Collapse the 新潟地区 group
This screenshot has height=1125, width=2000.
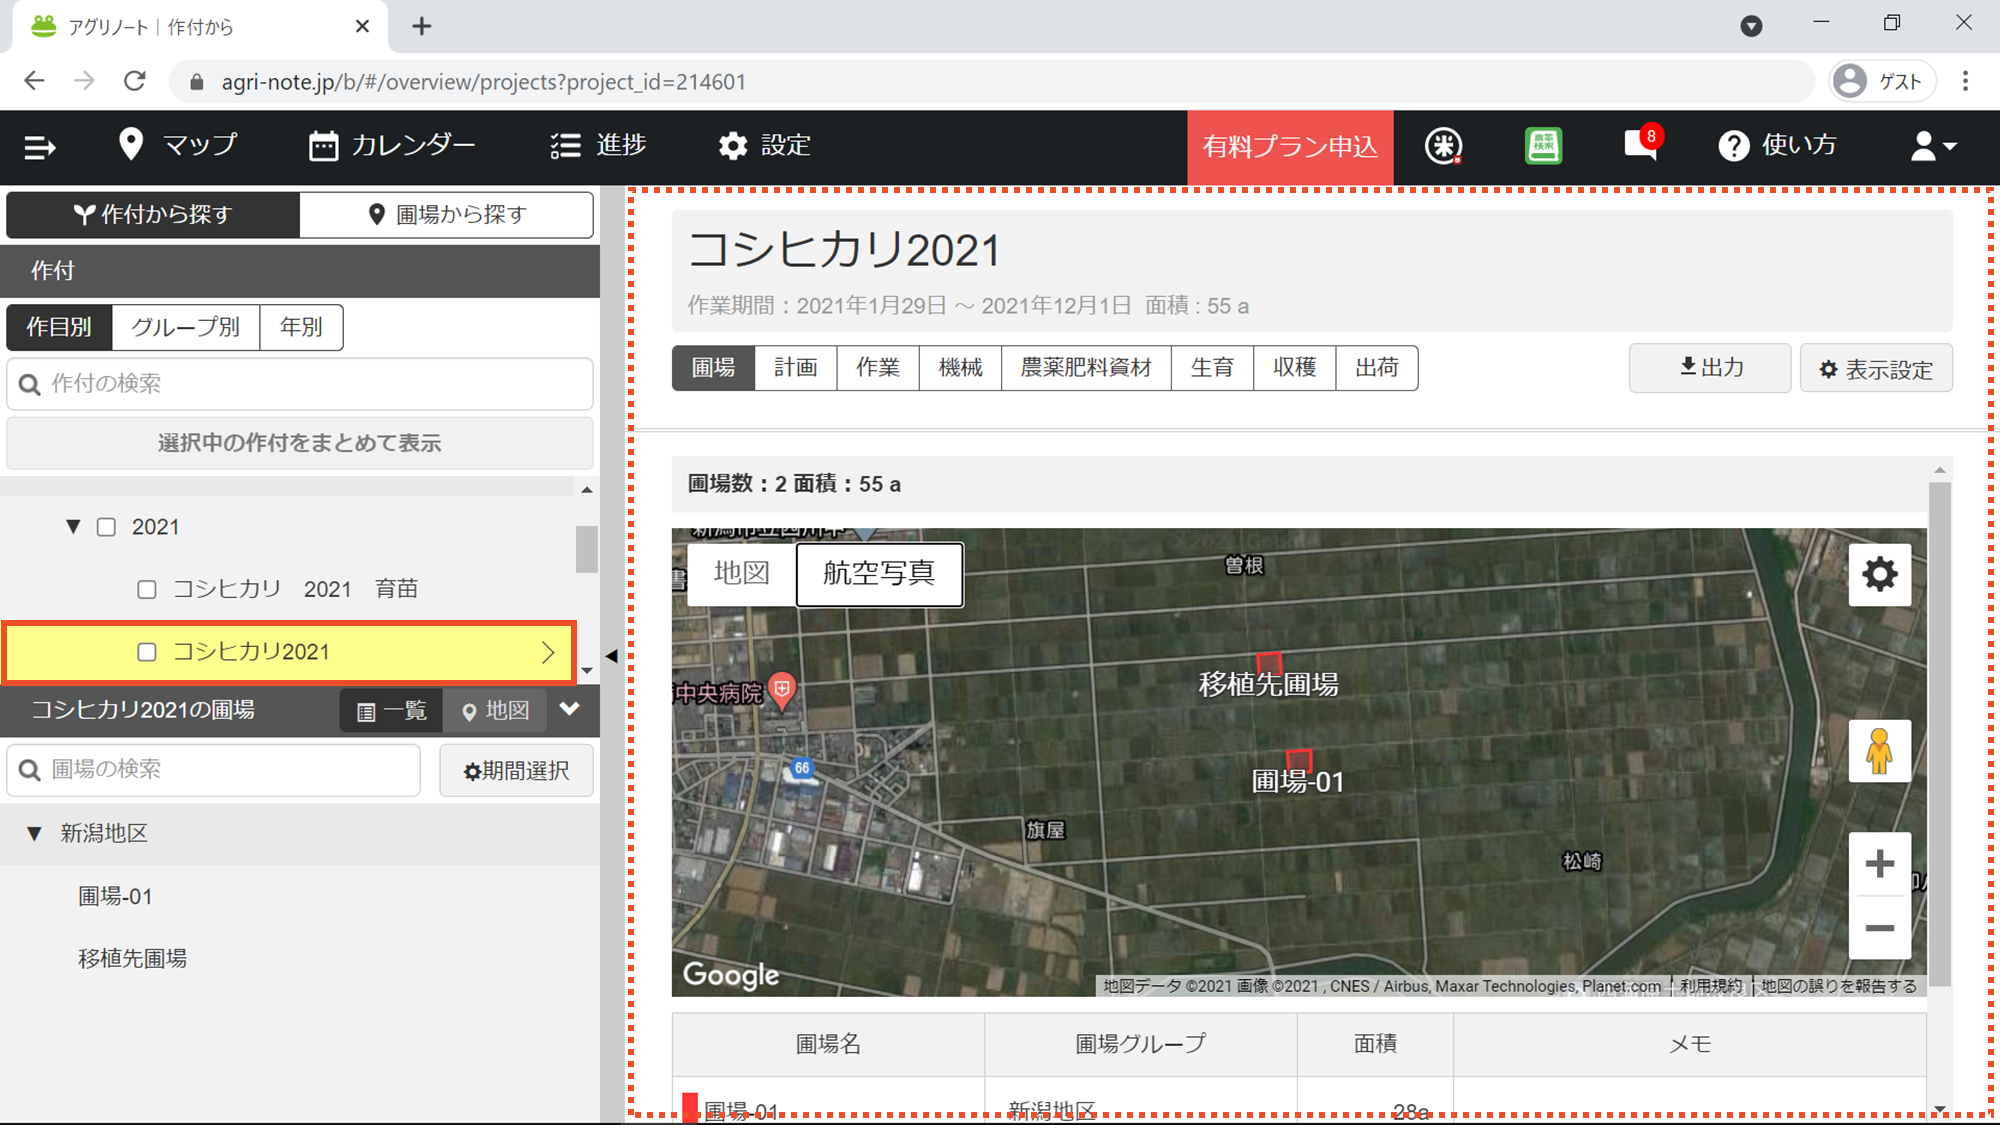tap(34, 833)
